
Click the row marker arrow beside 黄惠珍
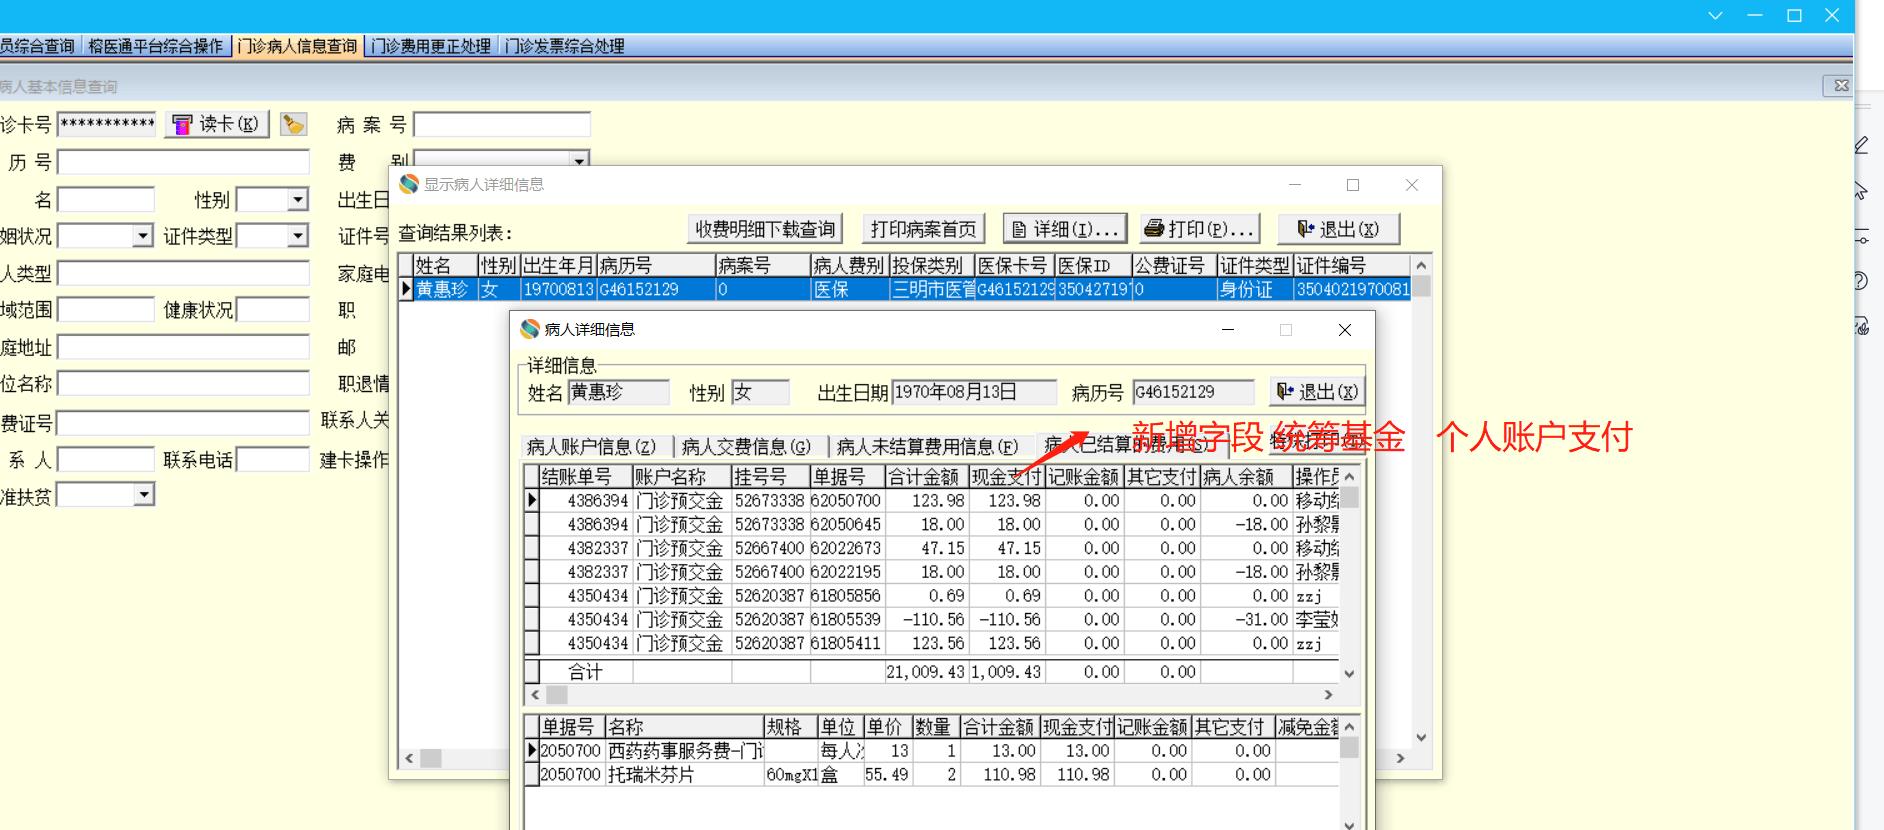(406, 289)
